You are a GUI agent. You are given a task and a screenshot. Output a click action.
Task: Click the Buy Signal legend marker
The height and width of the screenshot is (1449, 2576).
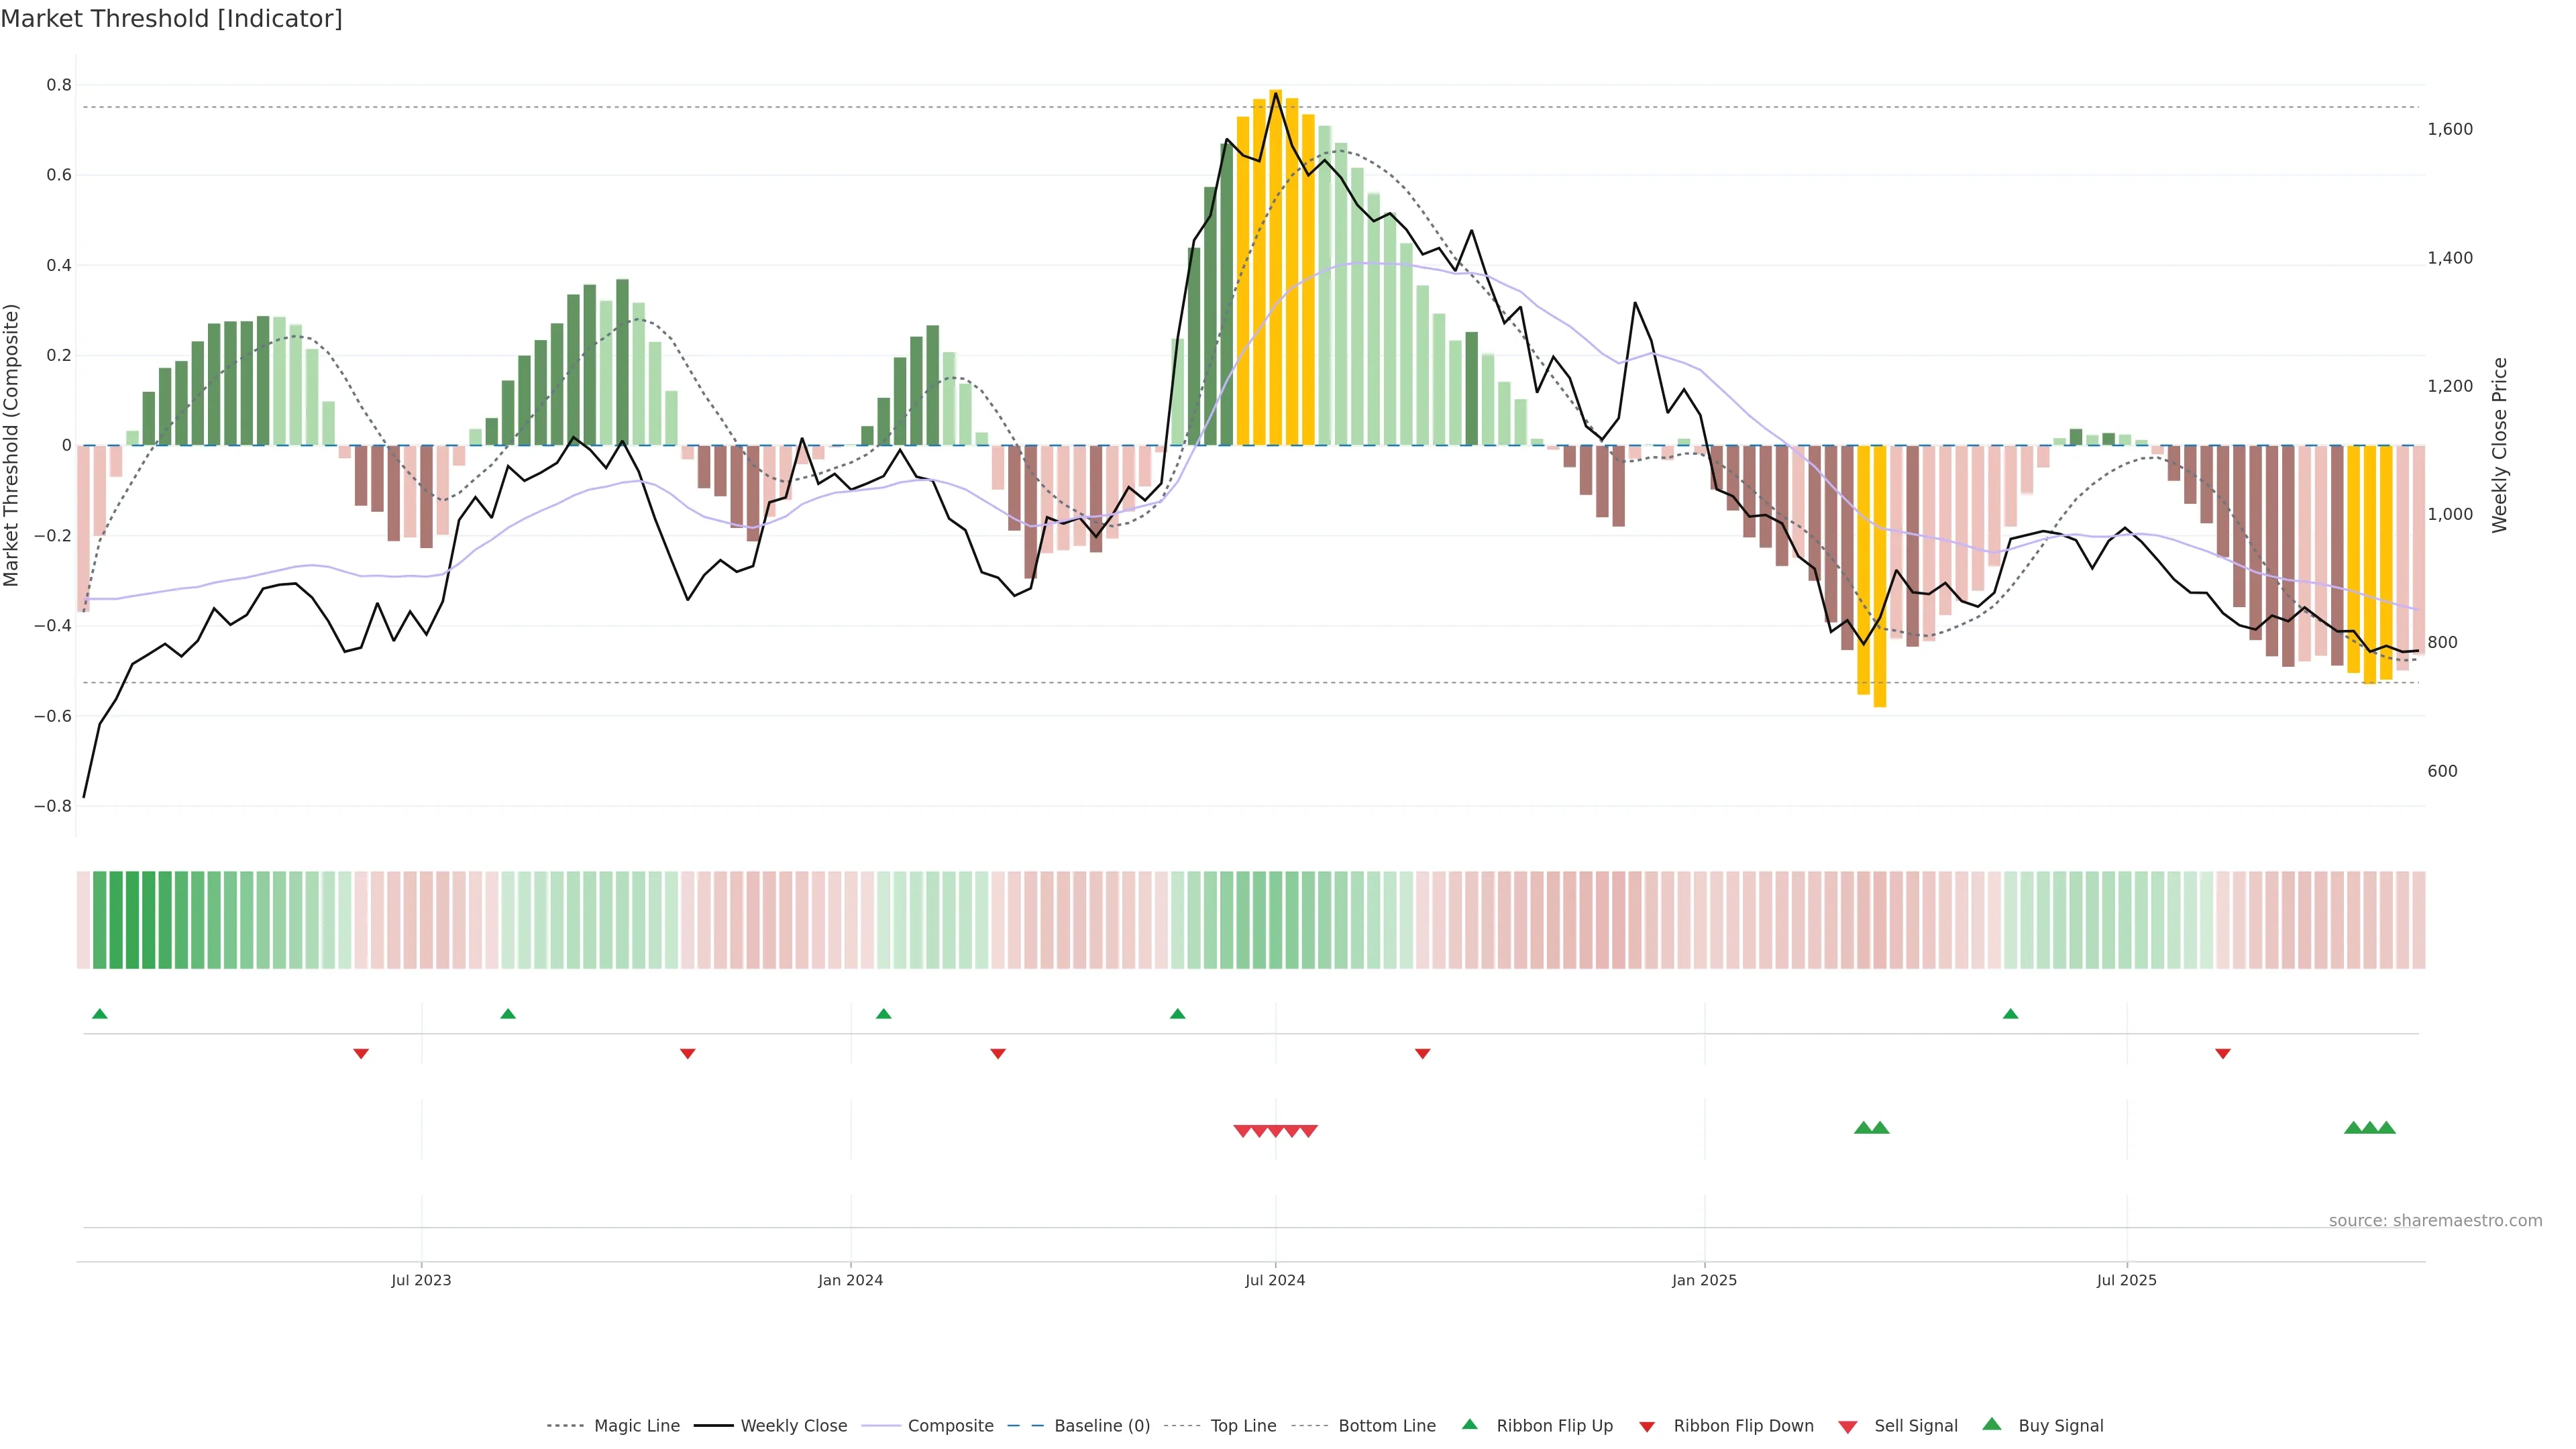point(1992,1424)
